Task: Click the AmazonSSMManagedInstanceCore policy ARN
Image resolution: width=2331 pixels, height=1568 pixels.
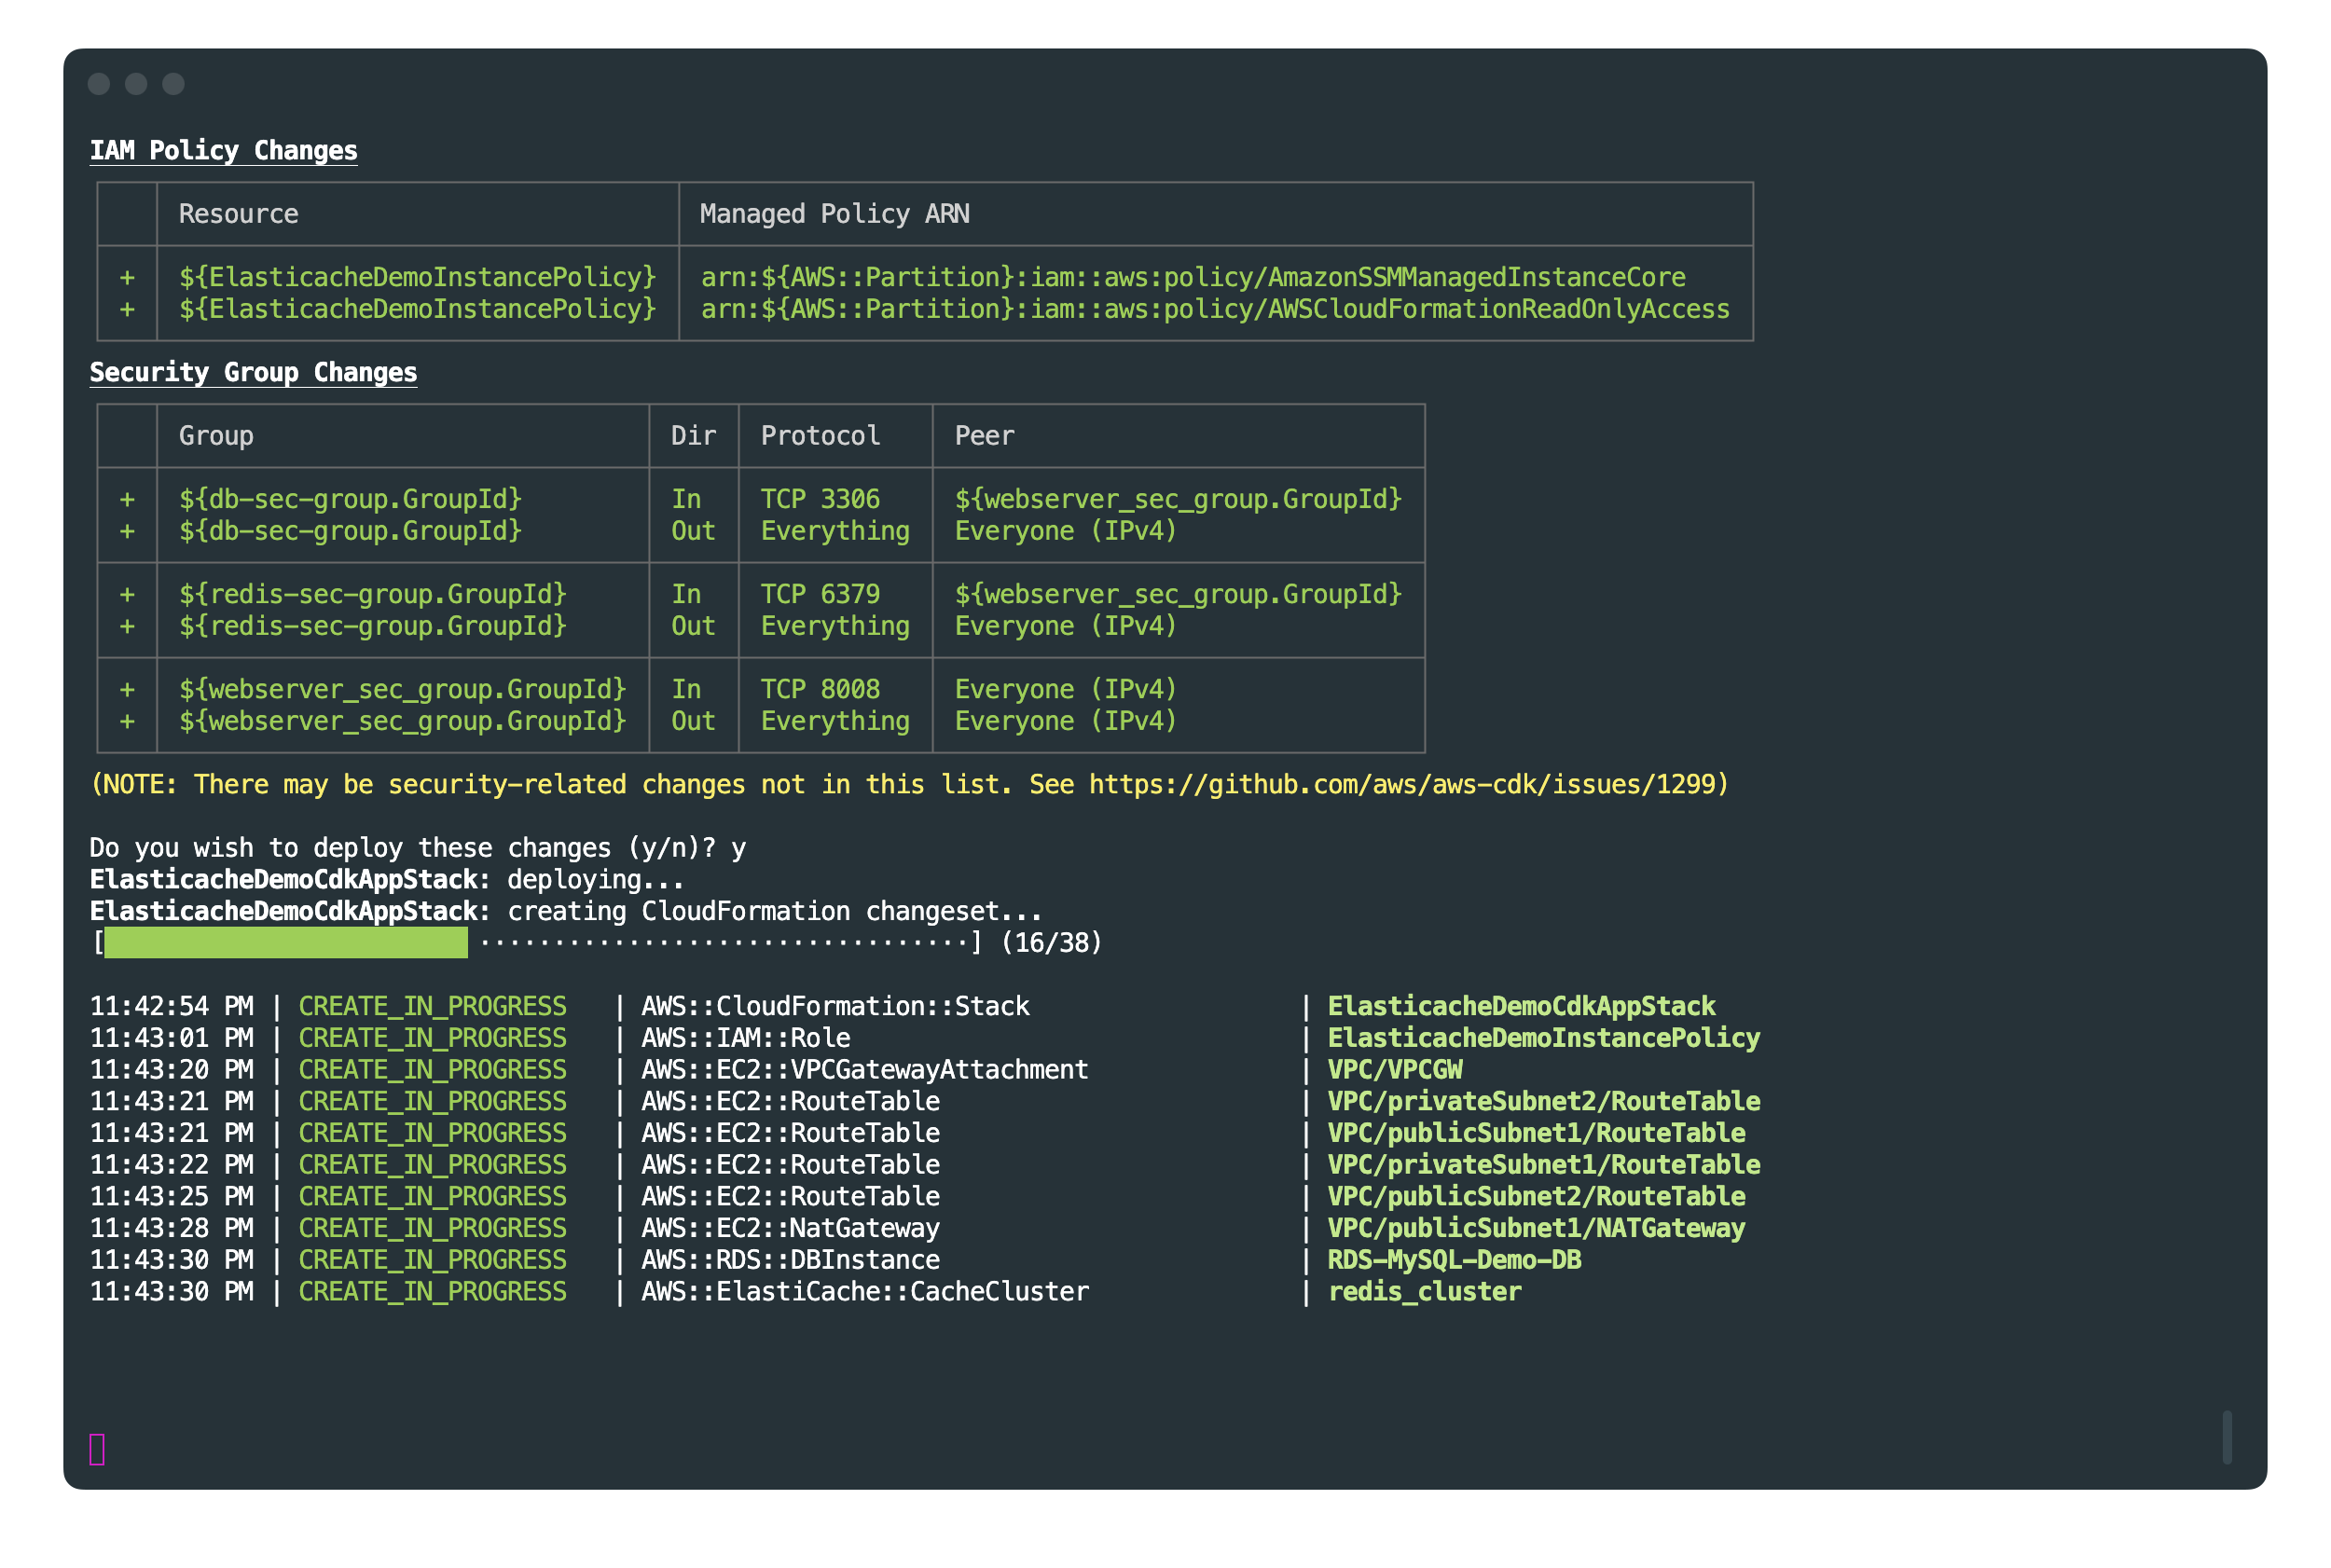Action: [1192, 277]
